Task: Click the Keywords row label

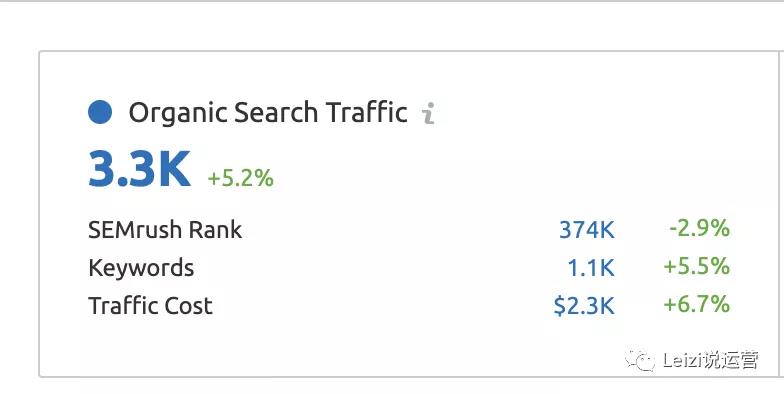Action: (141, 268)
